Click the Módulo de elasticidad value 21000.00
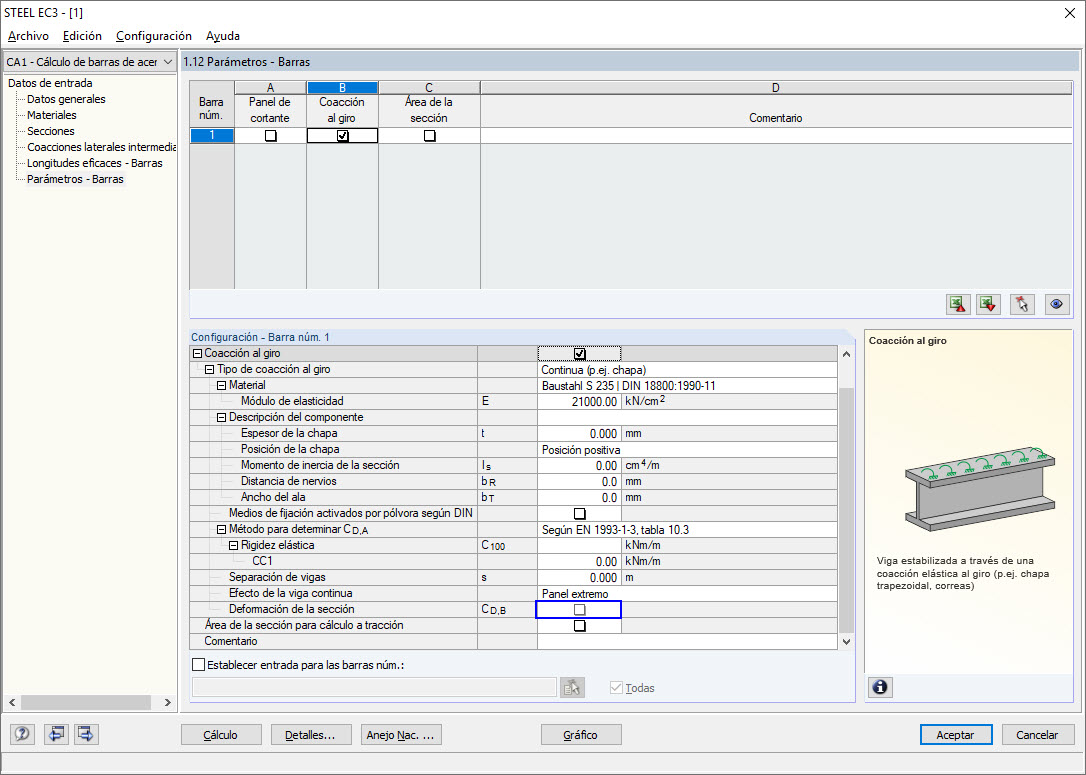The height and width of the screenshot is (775, 1086). 579,402
